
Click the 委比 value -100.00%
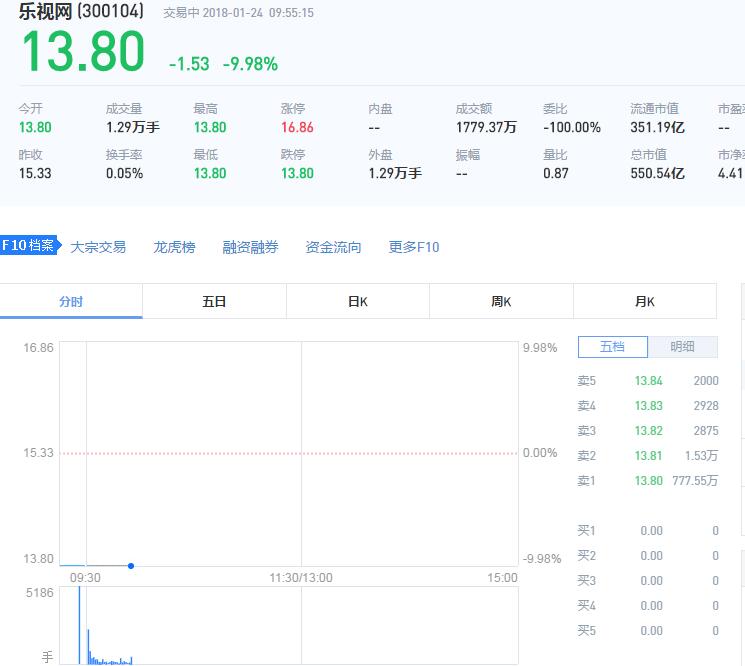572,127
